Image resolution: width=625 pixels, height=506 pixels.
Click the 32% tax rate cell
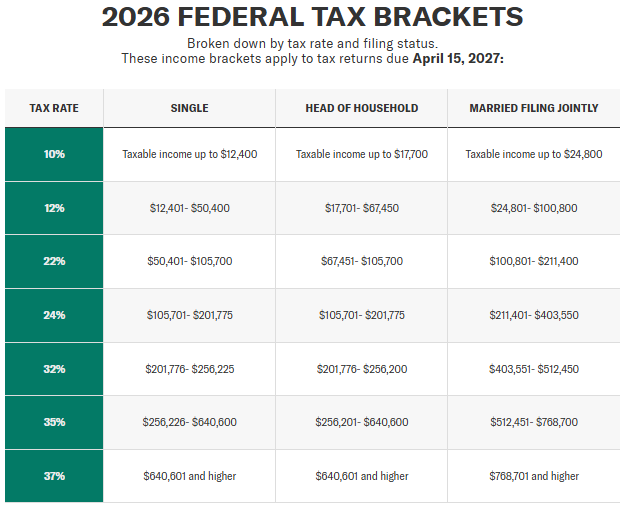(54, 369)
